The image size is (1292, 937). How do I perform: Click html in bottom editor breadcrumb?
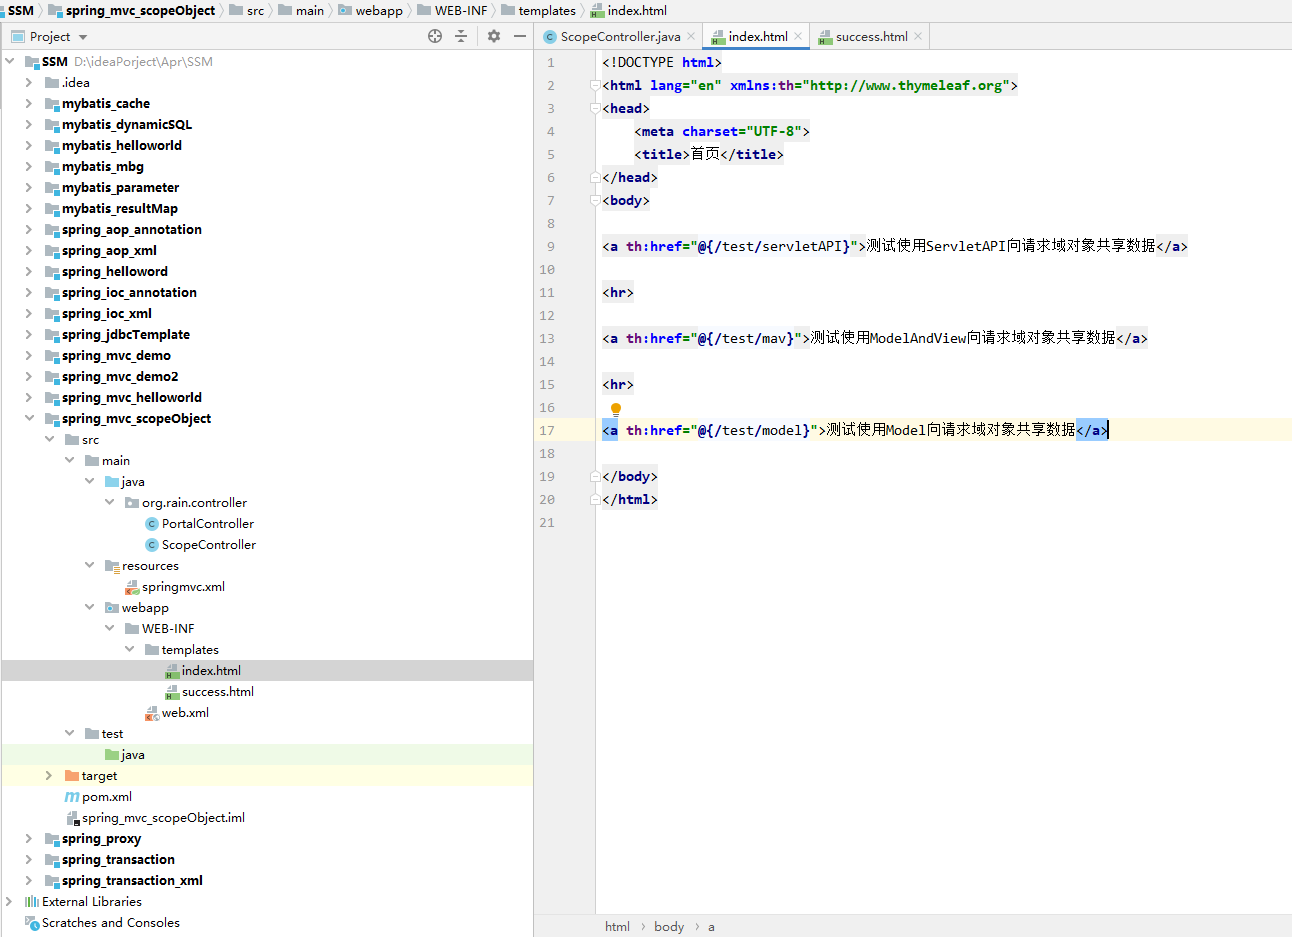pos(617,926)
